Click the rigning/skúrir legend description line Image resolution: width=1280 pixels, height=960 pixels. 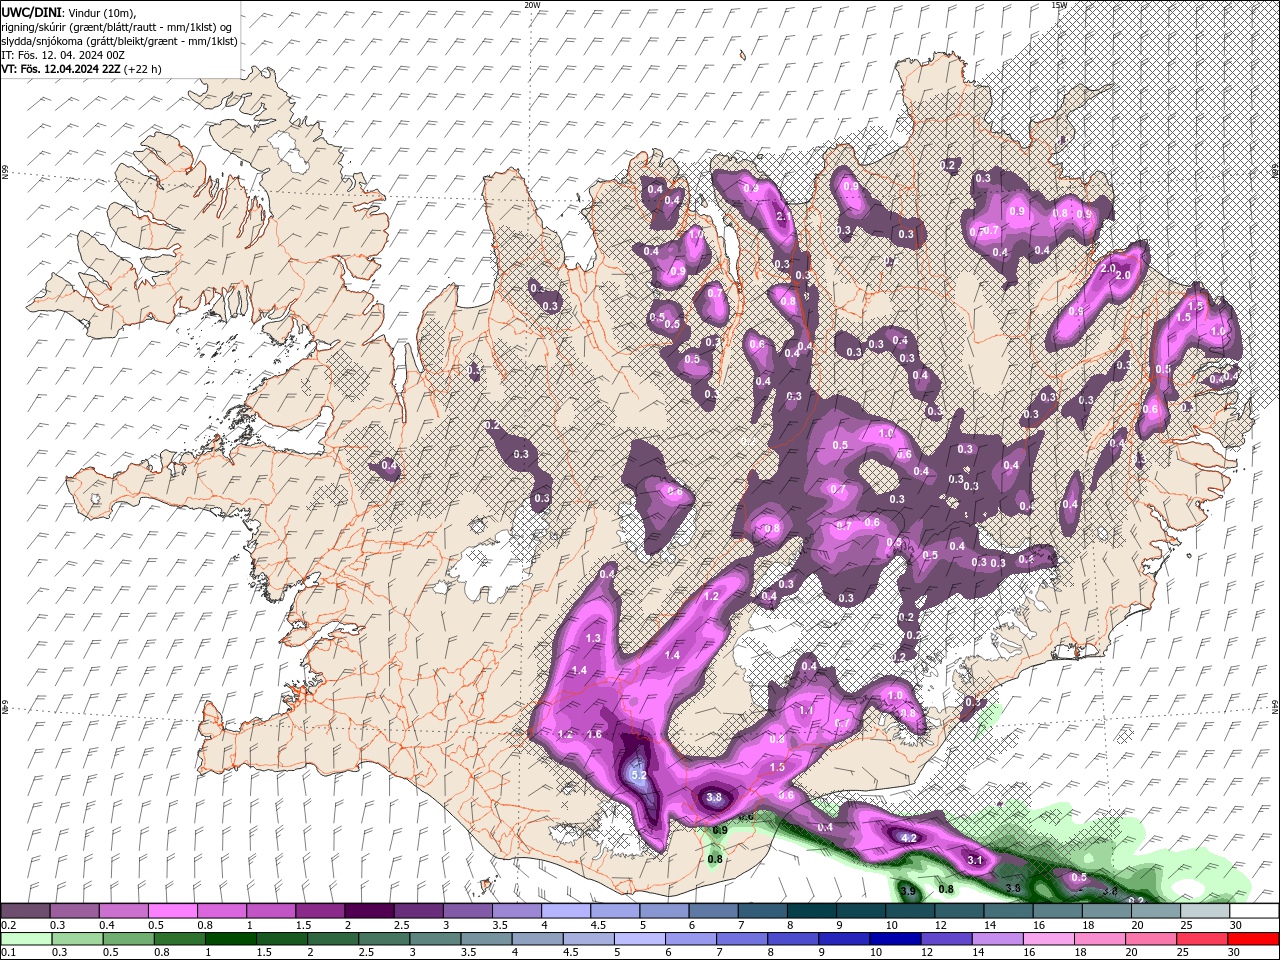pos(117,26)
